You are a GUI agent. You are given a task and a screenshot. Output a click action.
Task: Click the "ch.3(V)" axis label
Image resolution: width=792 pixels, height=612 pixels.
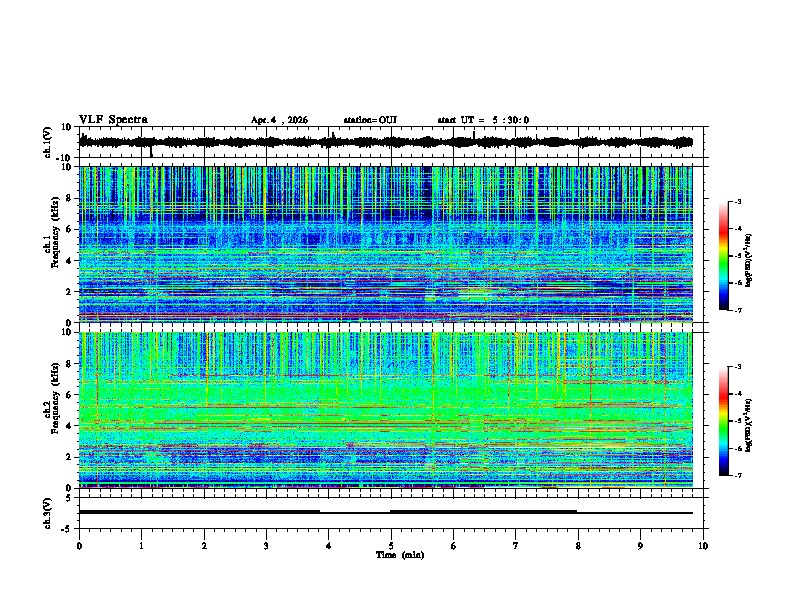[x=47, y=513]
